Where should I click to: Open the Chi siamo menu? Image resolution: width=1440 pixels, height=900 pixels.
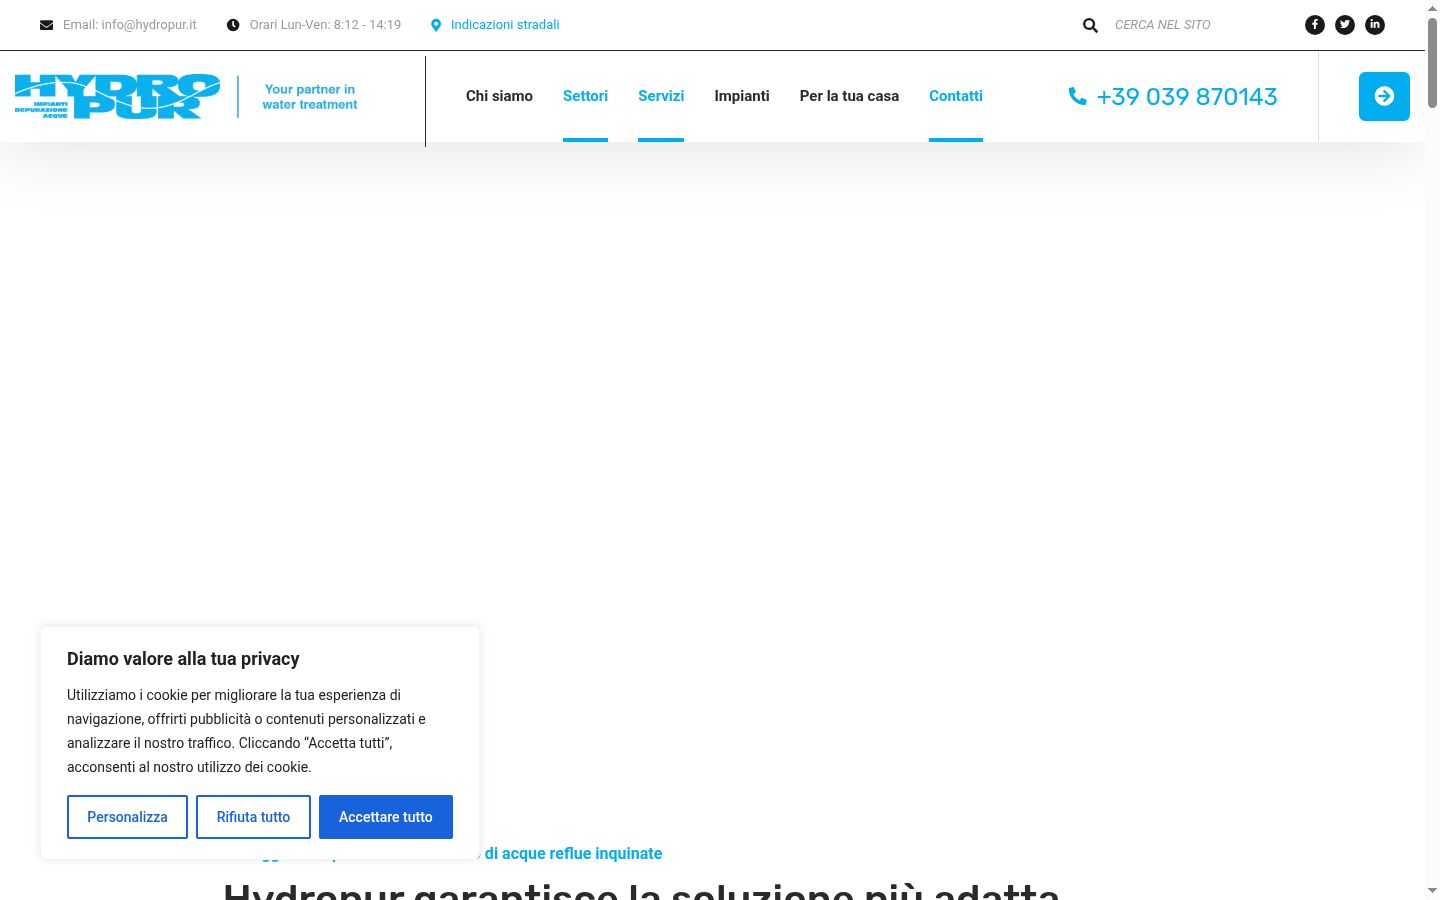pos(499,96)
